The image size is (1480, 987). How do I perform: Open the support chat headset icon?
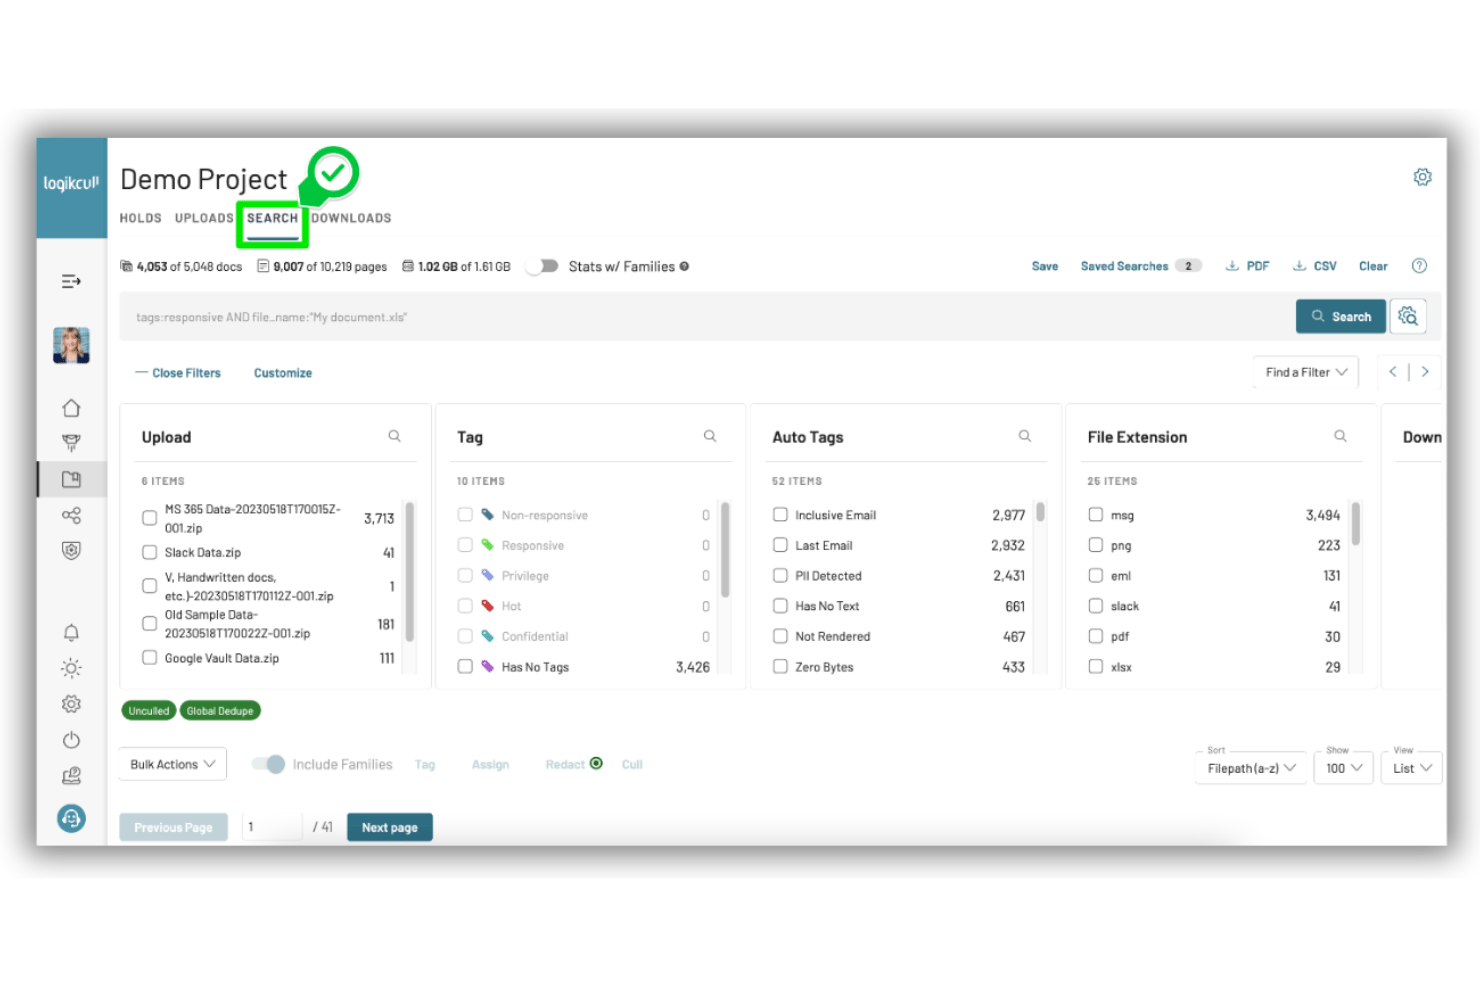tap(71, 819)
